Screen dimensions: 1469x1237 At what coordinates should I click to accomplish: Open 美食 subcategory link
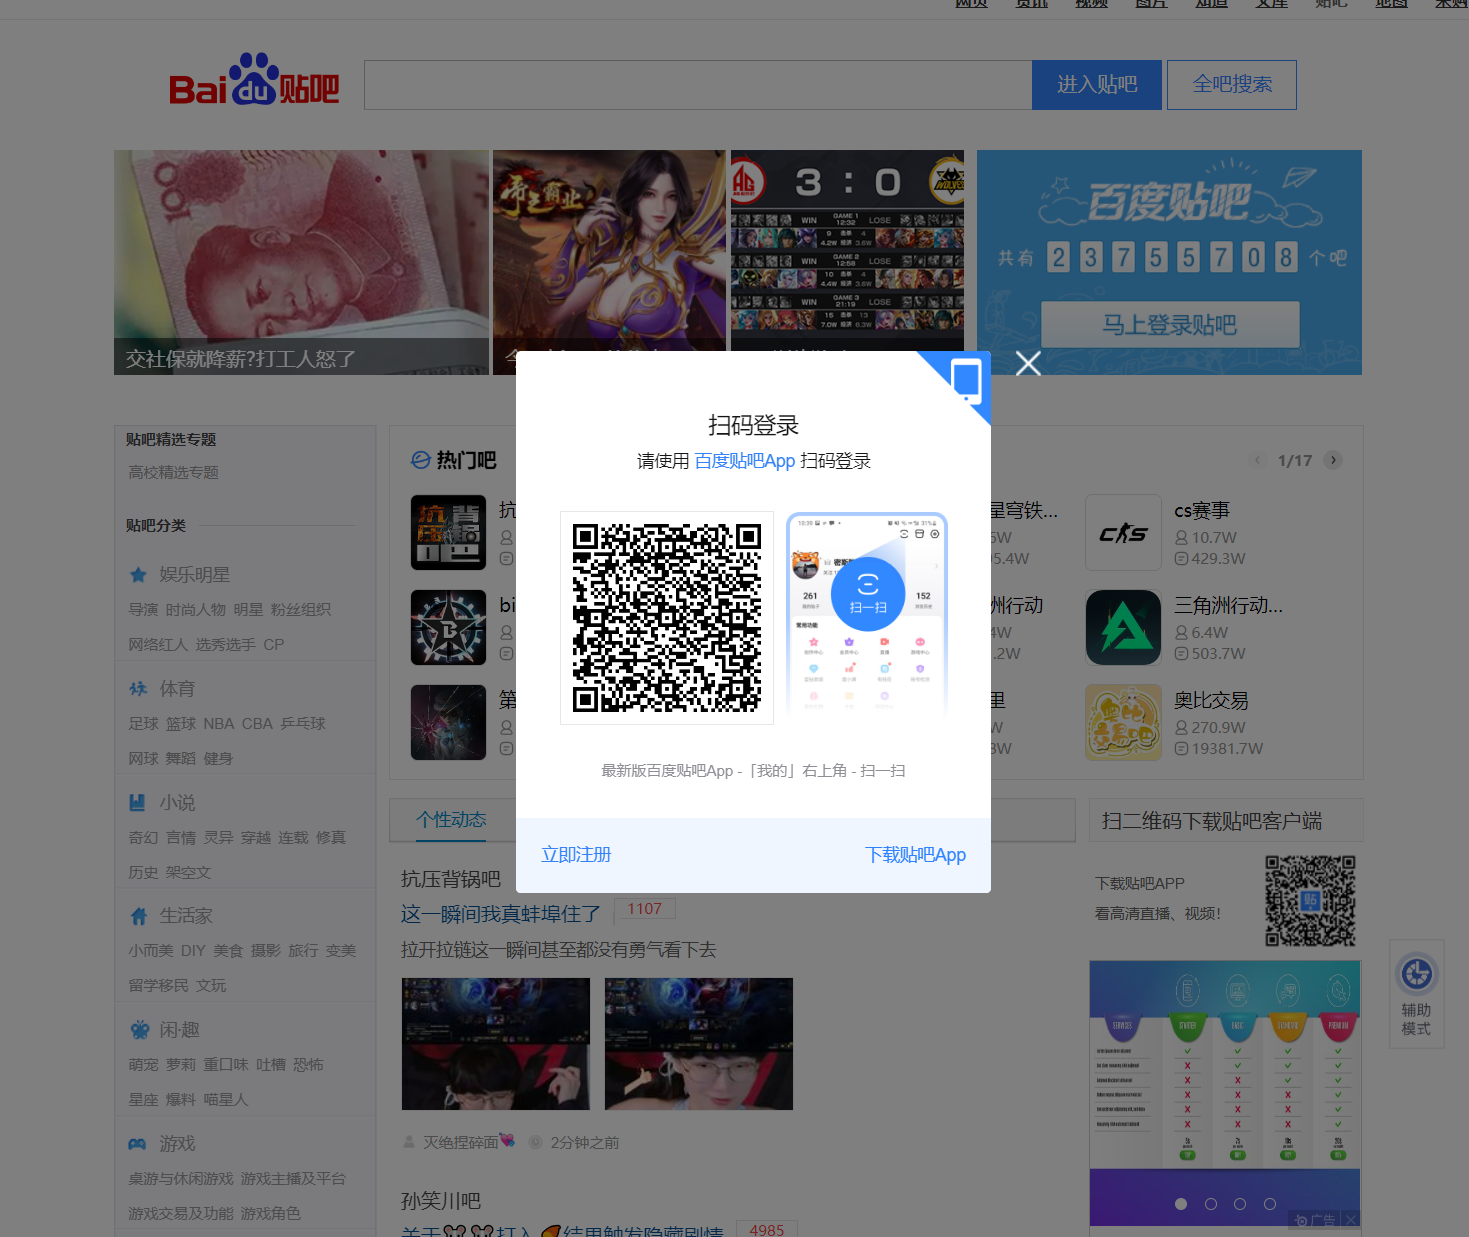[x=228, y=951]
